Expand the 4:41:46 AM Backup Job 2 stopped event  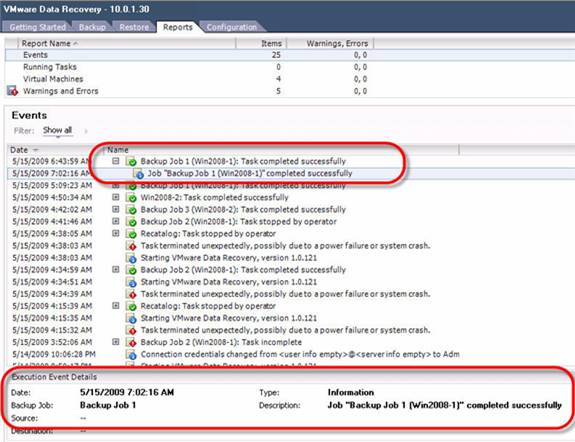pos(116,221)
